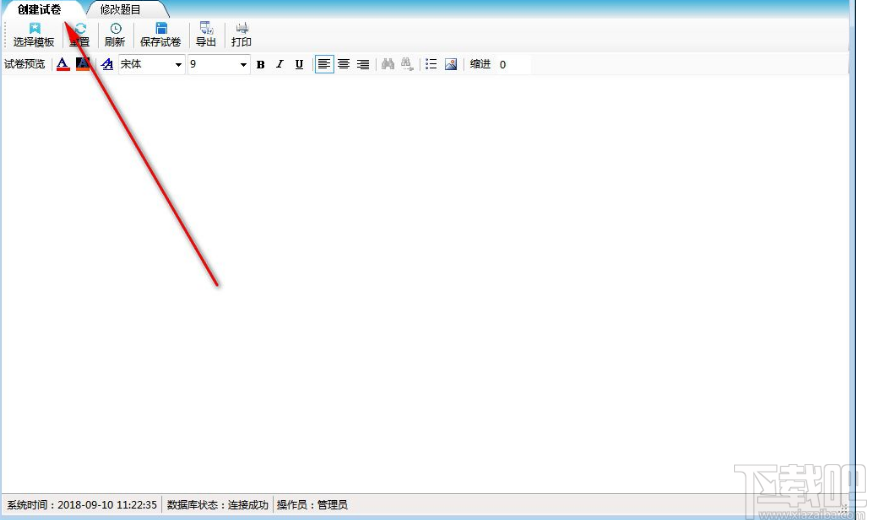Viewport: 869px width, 520px height.
Task: Center align the text
Action: (x=344, y=64)
